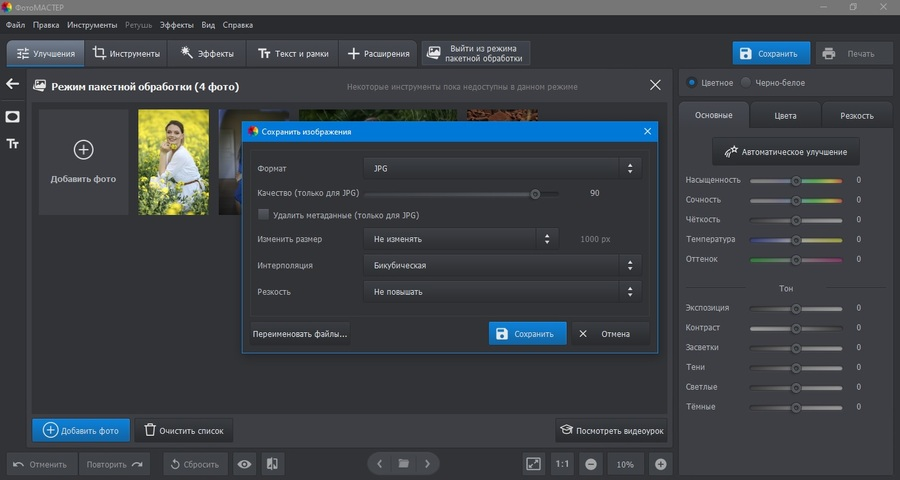Click Отмена button in save dialog
This screenshot has width=900, height=480.
[610, 334]
